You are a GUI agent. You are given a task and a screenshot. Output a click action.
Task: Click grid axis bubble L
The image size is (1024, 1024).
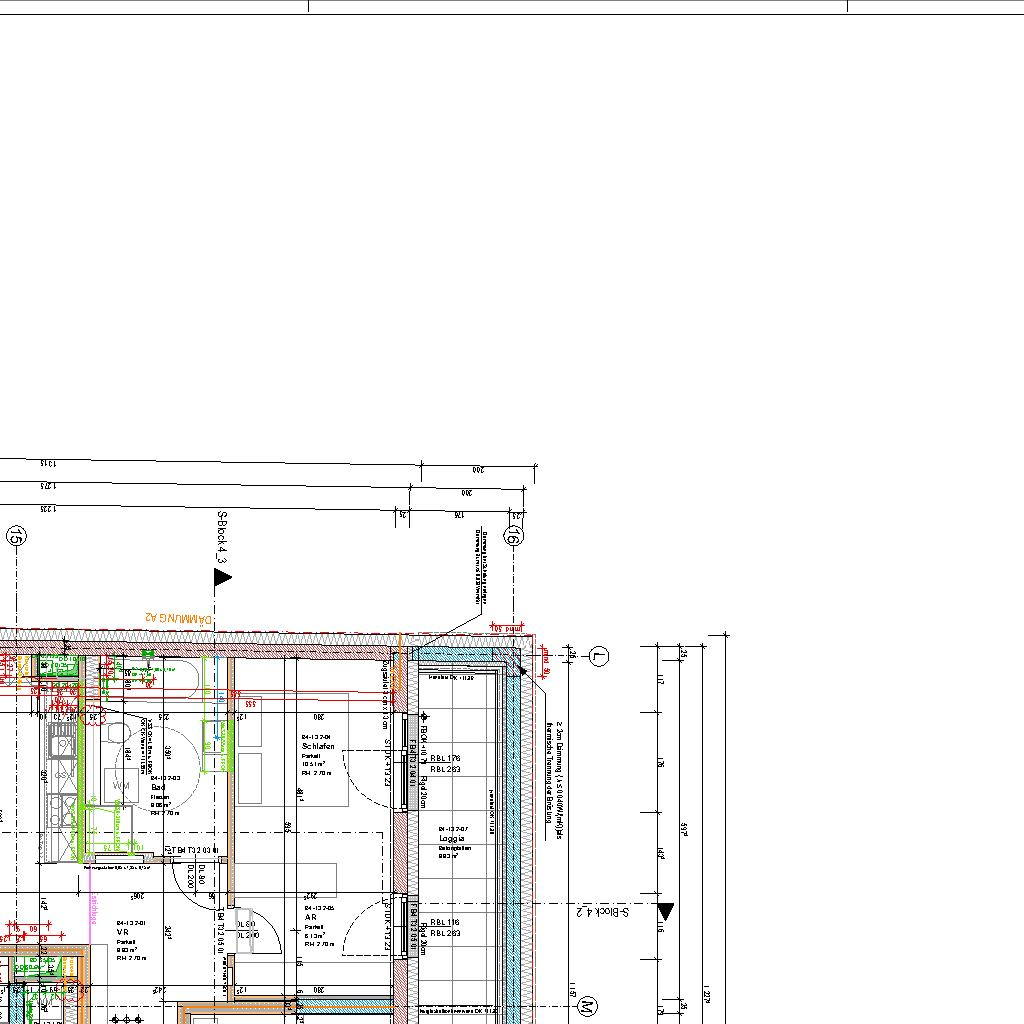(x=599, y=656)
